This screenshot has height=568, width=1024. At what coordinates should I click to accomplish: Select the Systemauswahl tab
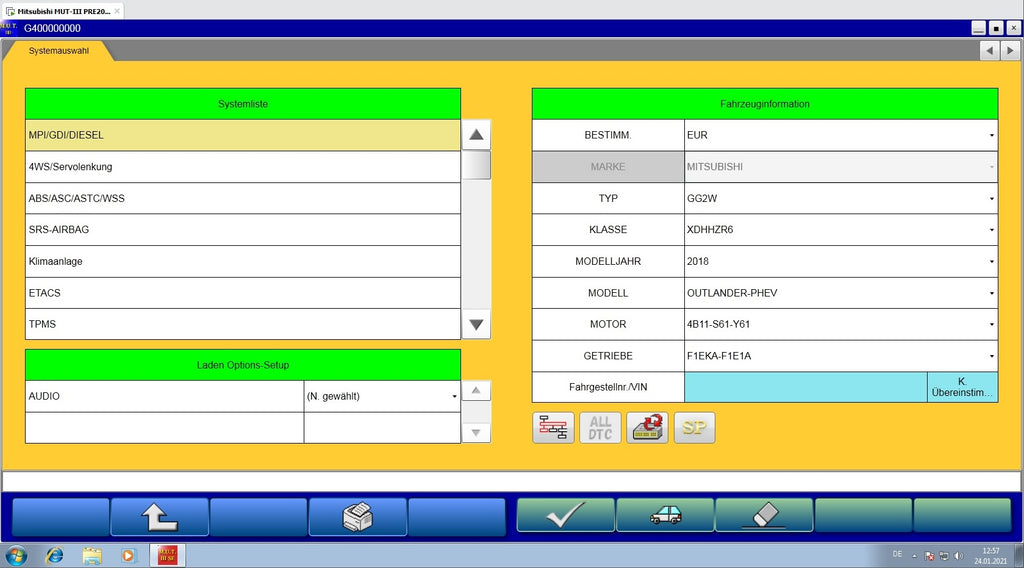point(58,50)
